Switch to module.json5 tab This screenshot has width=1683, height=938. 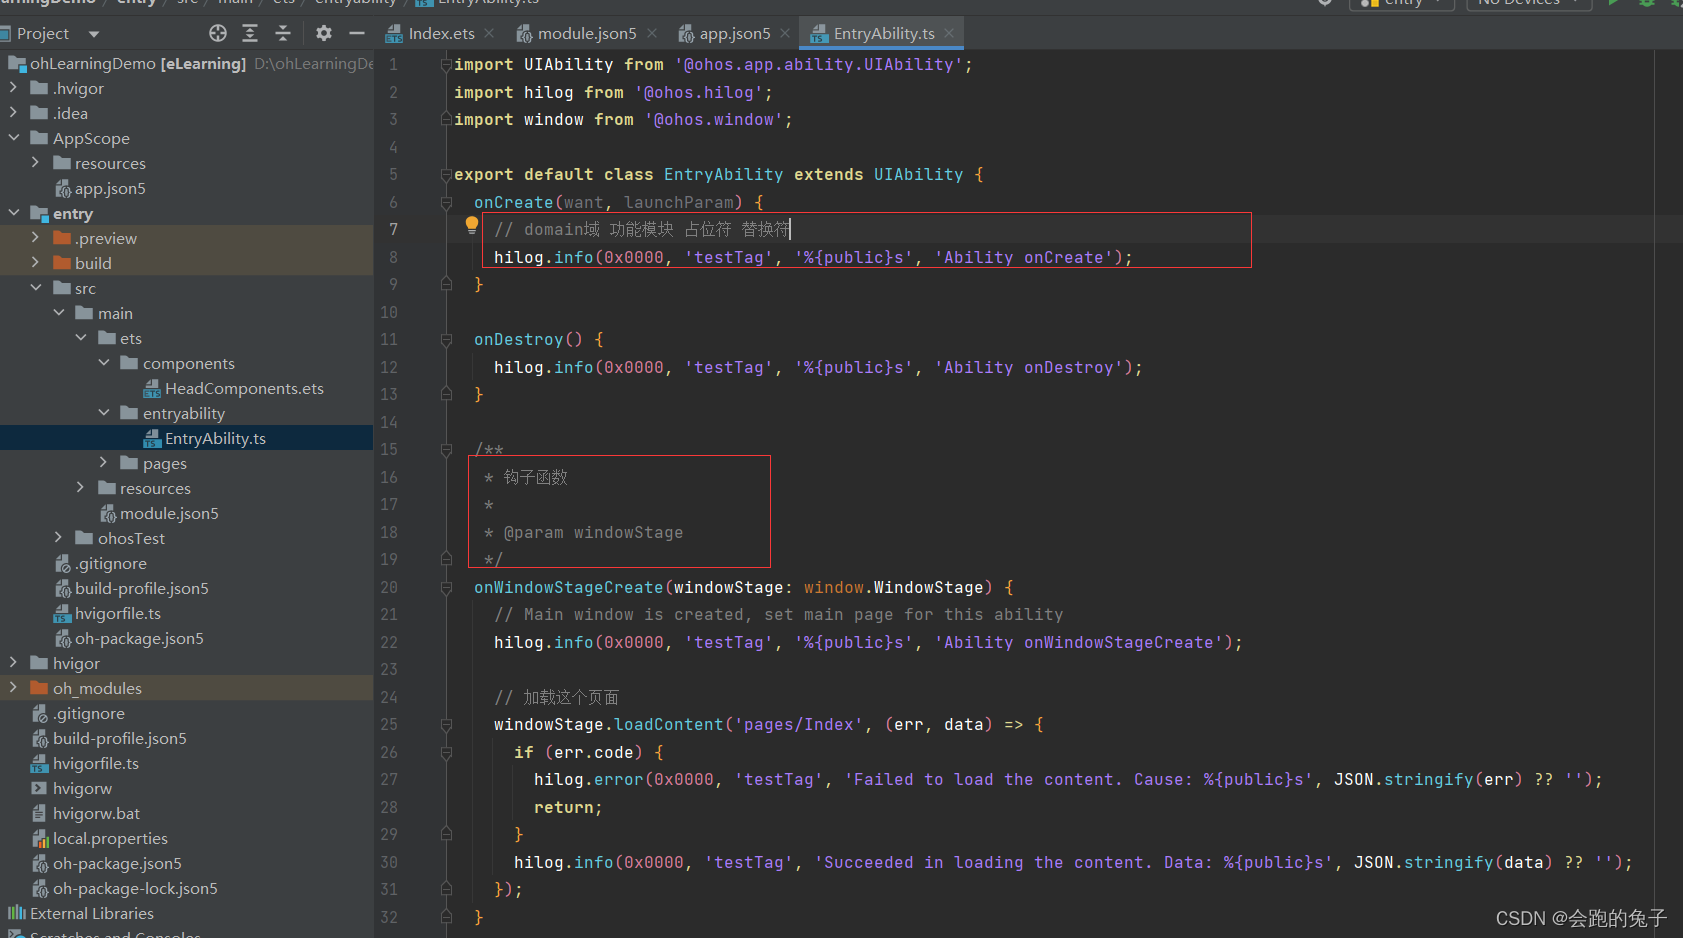point(576,33)
